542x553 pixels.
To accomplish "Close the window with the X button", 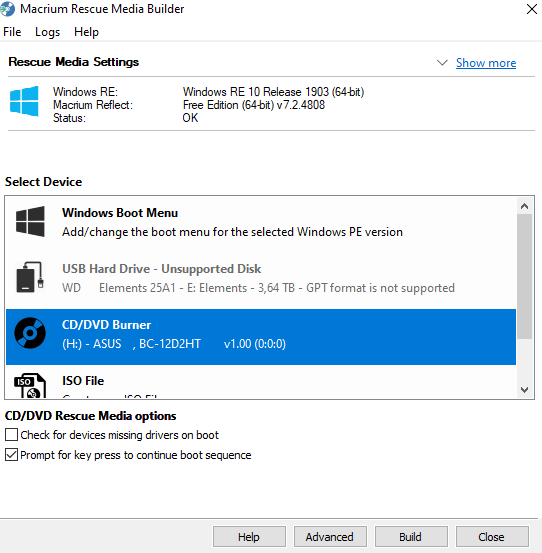I will pos(532,9).
